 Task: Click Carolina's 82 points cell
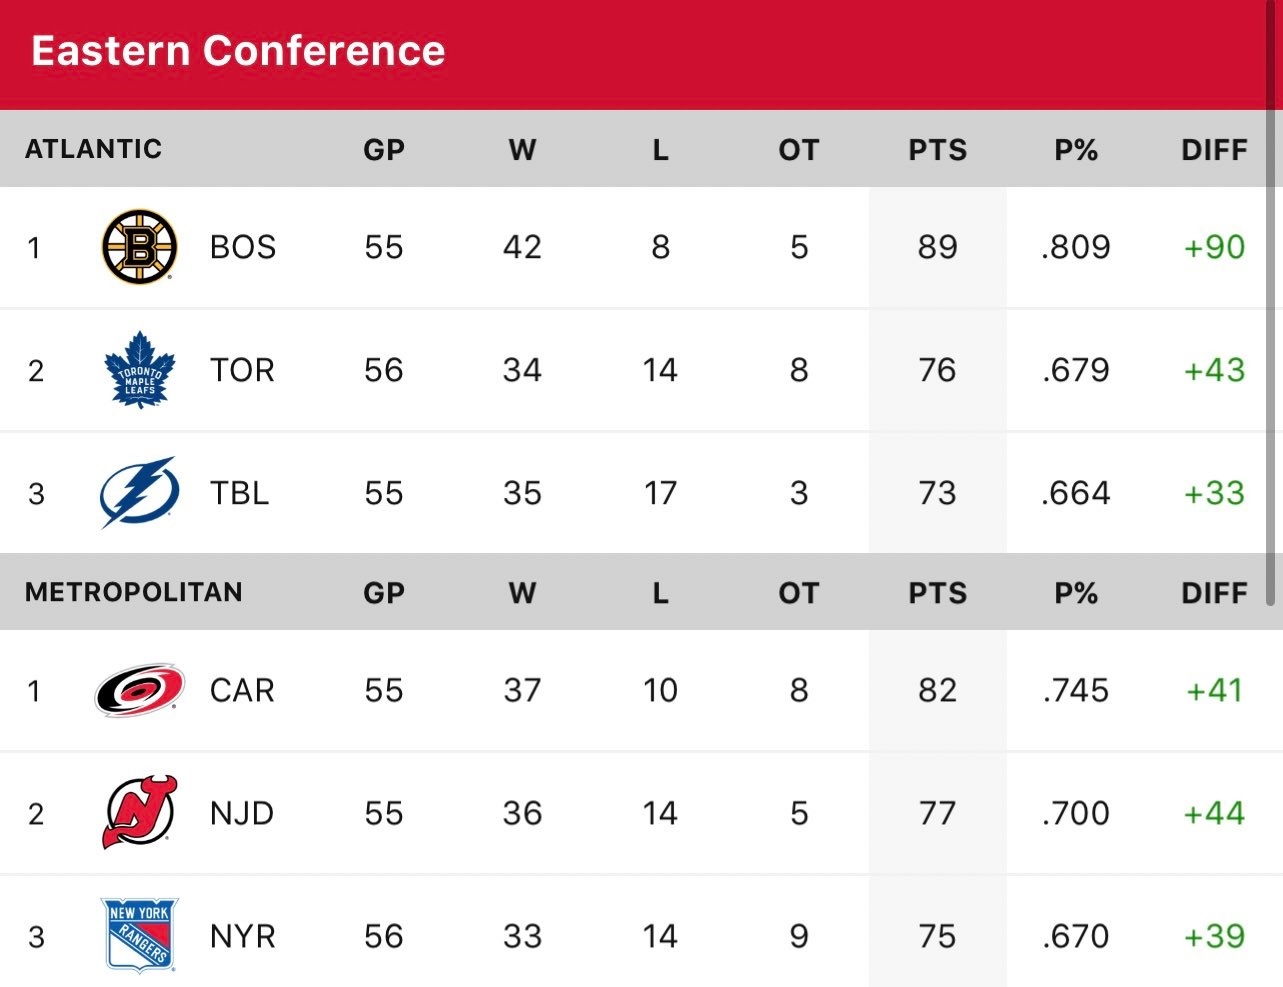[x=937, y=690]
